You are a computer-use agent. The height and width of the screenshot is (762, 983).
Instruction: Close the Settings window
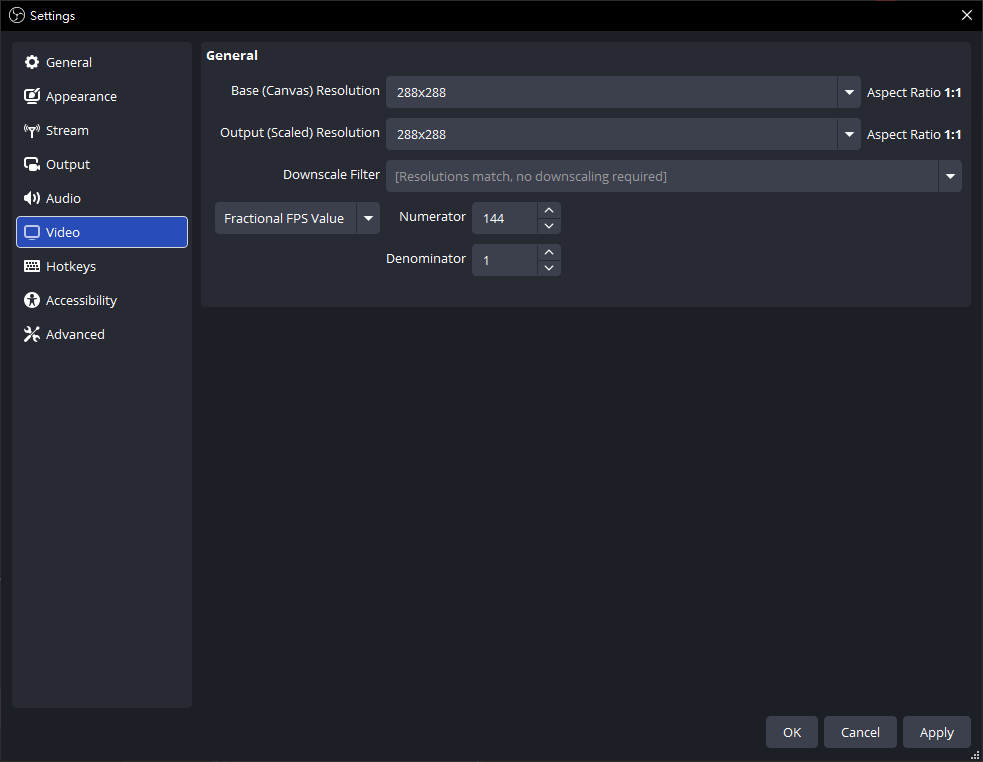point(967,15)
